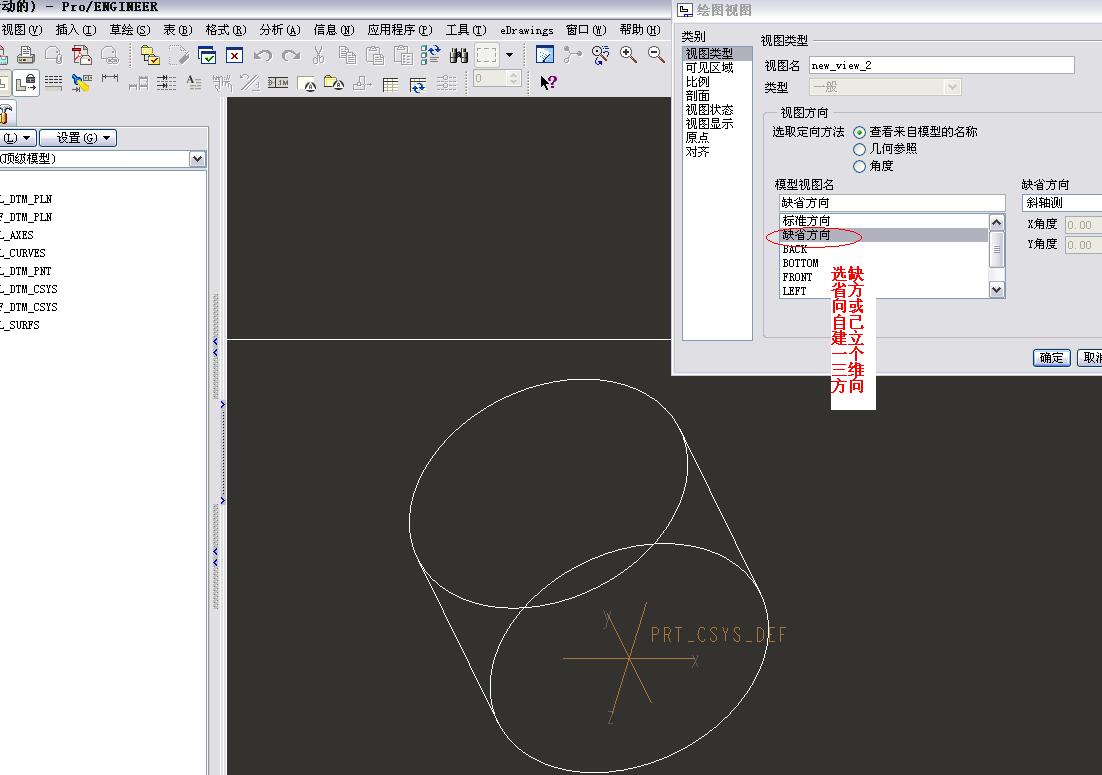Click the binoculars Find icon

[x=459, y=55]
